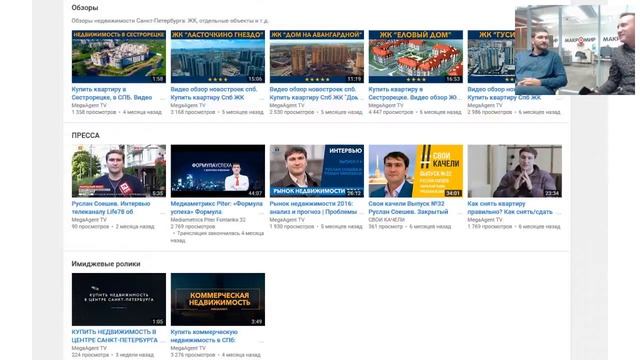Play the Life78 street interview thumbnail
Viewport: 640px width, 360px height.
(x=119, y=171)
